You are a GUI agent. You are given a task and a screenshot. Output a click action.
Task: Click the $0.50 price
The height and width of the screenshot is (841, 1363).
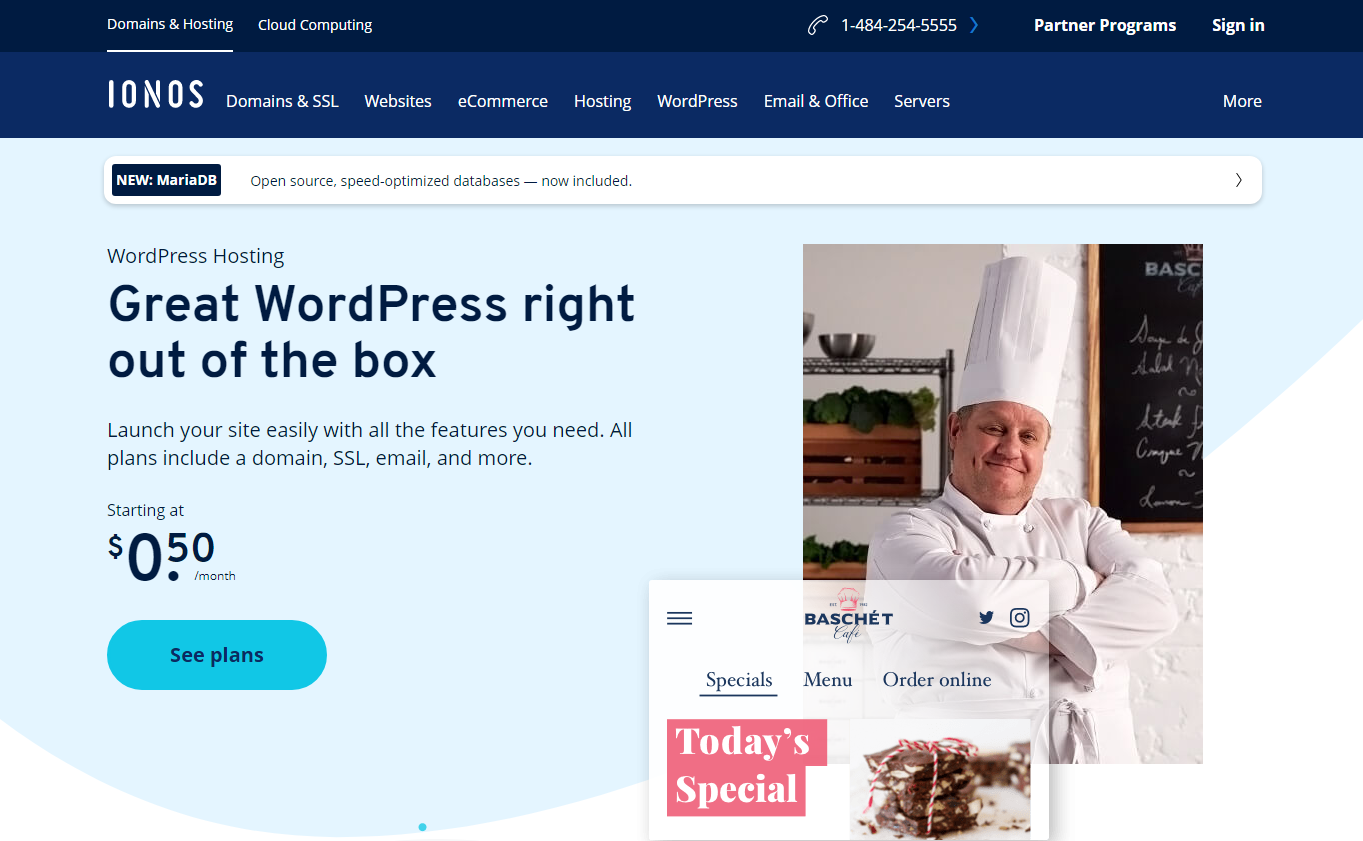pos(161,556)
